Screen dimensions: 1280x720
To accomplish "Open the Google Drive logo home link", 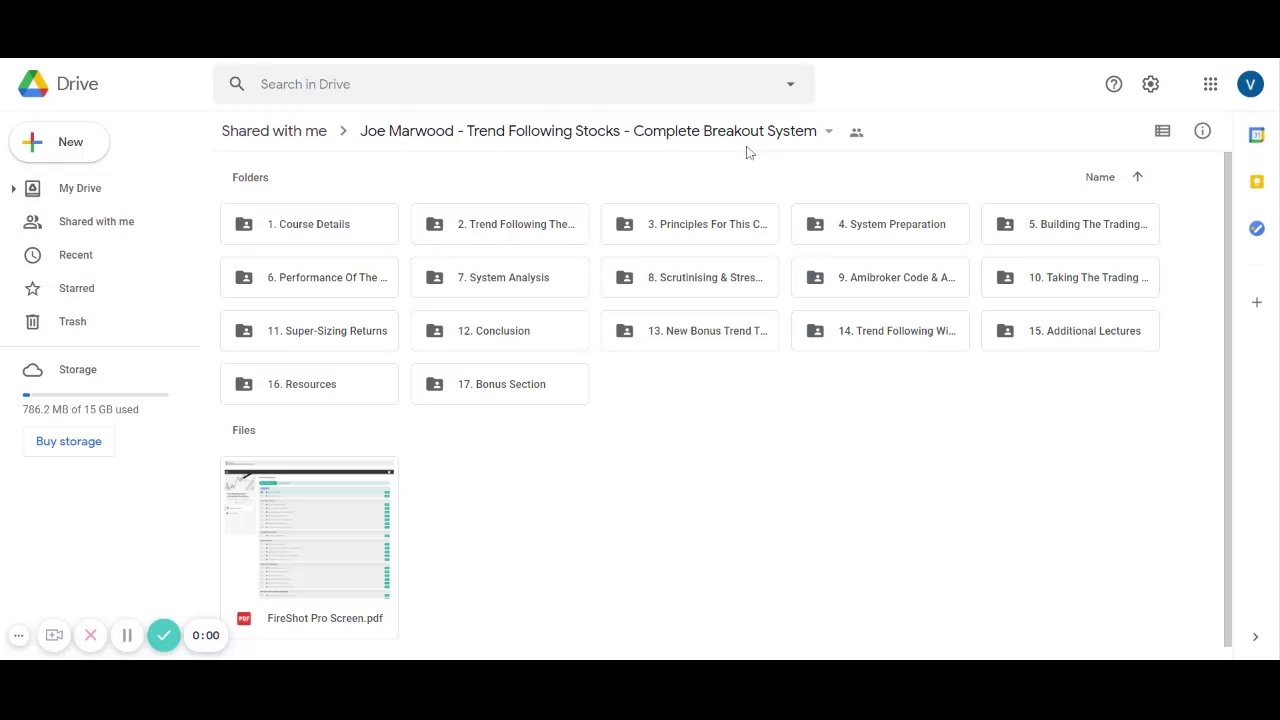I will point(58,84).
